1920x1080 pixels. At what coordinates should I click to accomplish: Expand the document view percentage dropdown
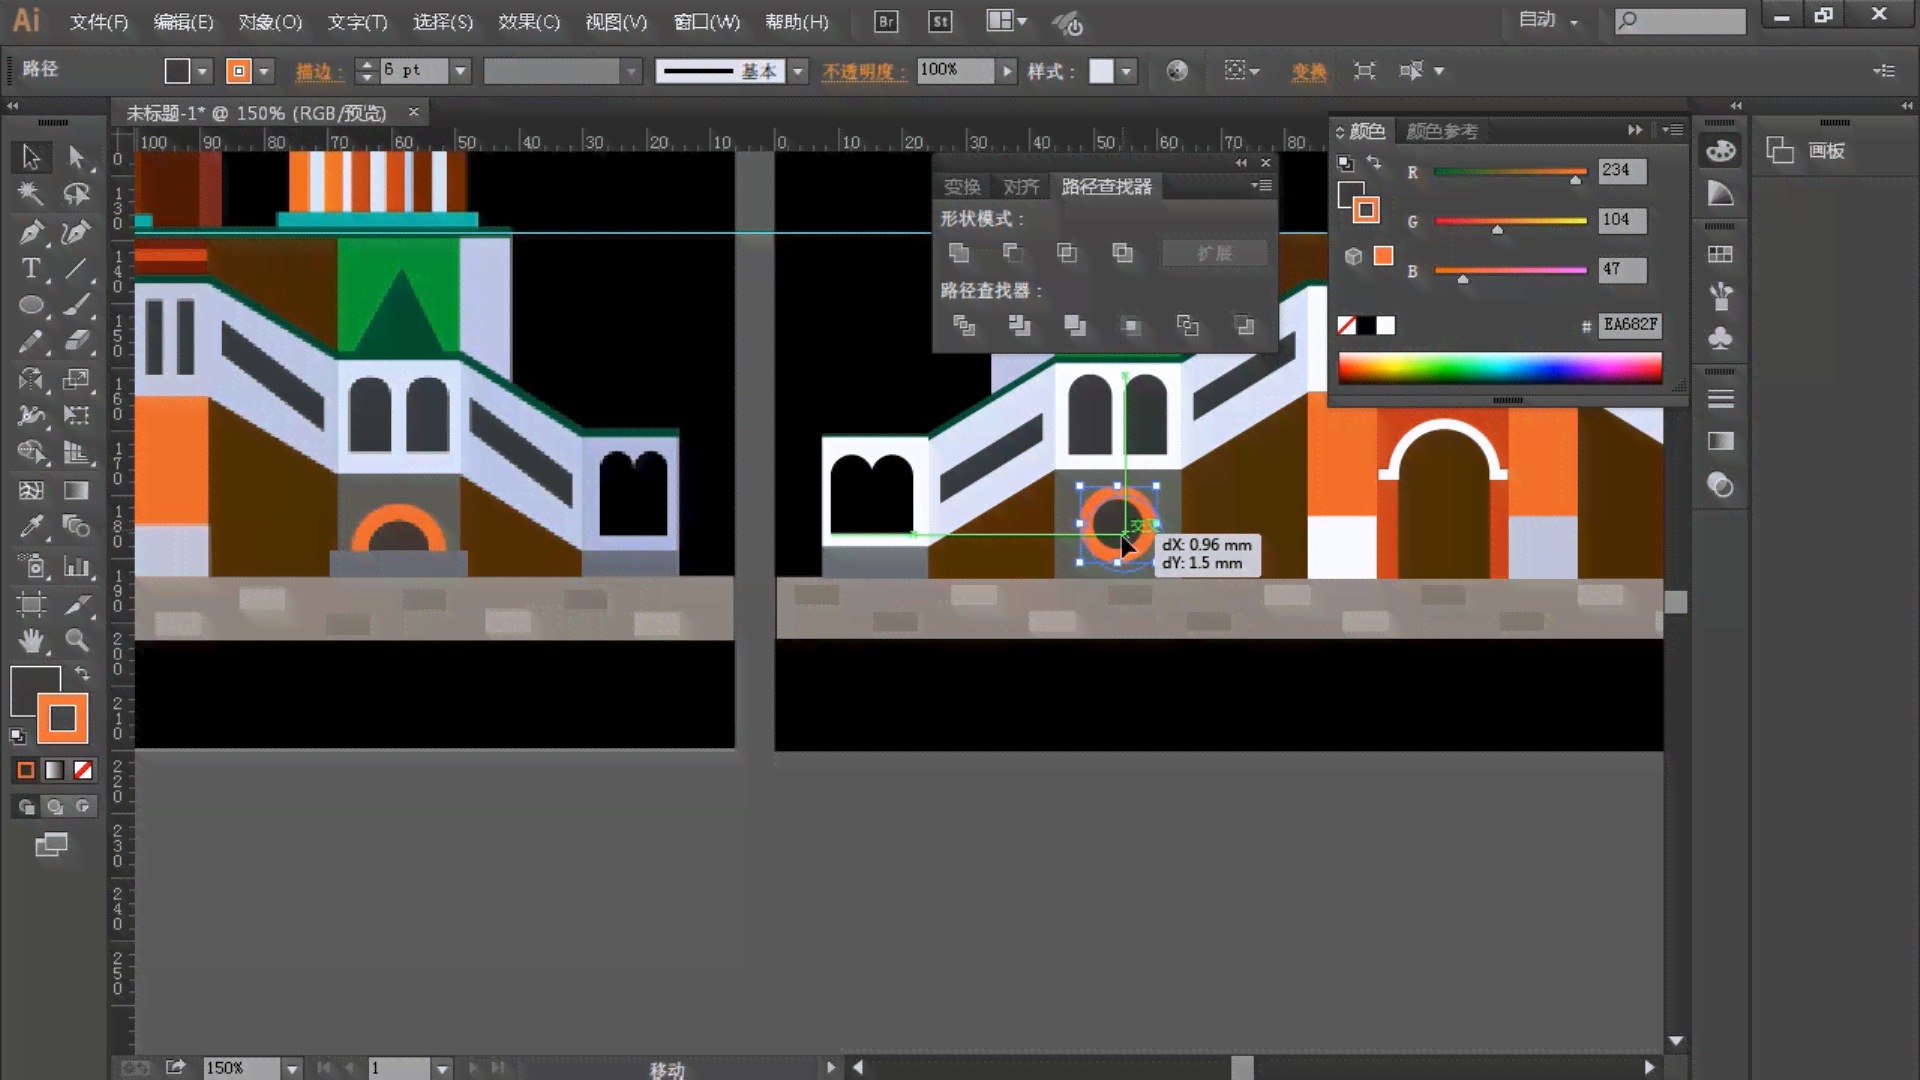point(293,1068)
